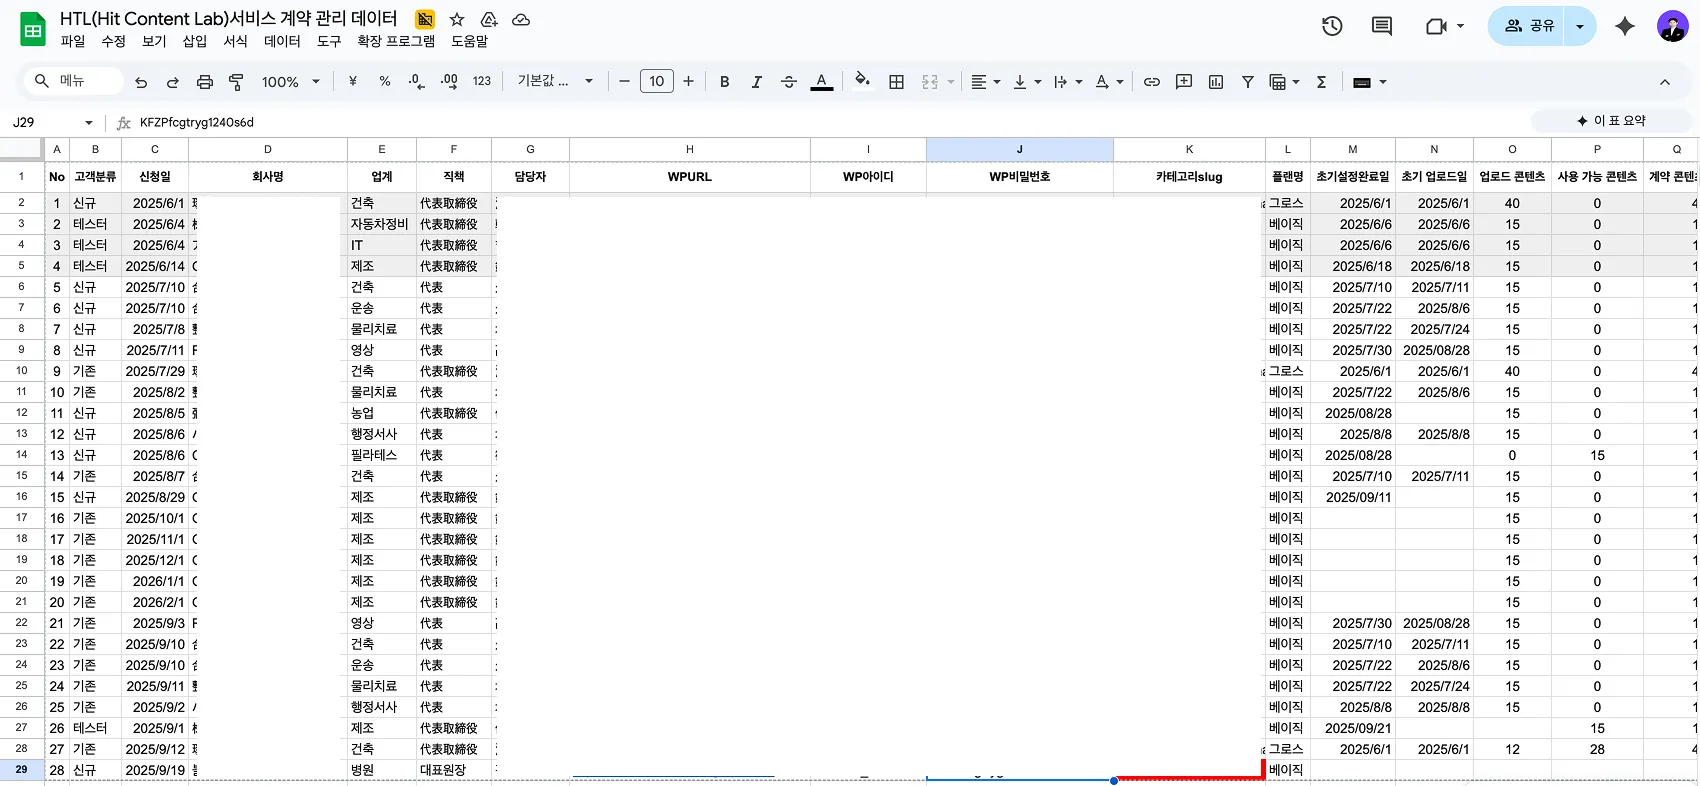Image resolution: width=1700 pixels, height=786 pixels.
Task: Open the text color picker
Action: click(x=821, y=82)
